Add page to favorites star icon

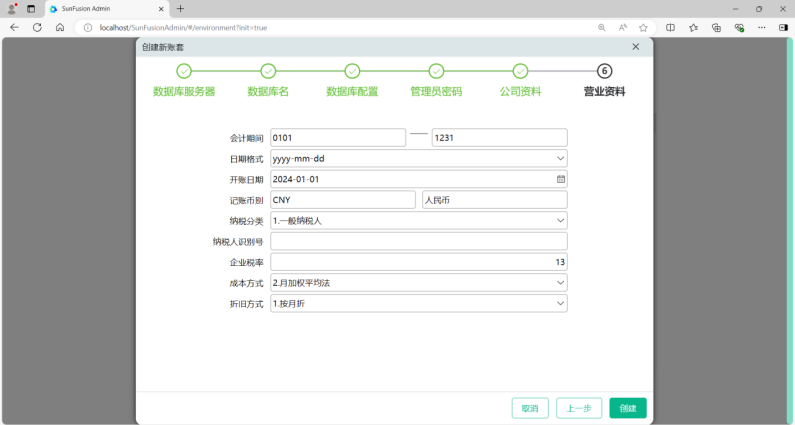pyautogui.click(x=643, y=28)
